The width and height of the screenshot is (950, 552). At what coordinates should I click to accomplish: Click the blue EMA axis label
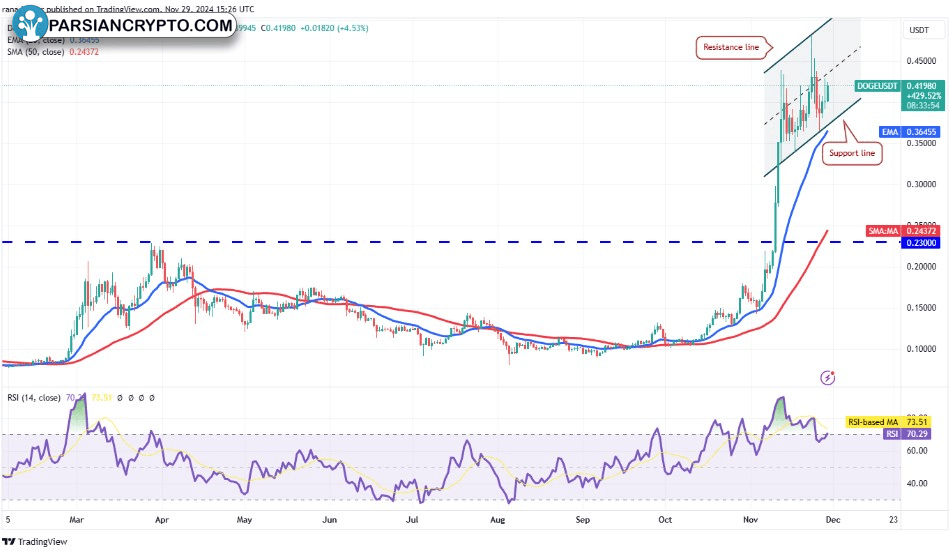(889, 131)
